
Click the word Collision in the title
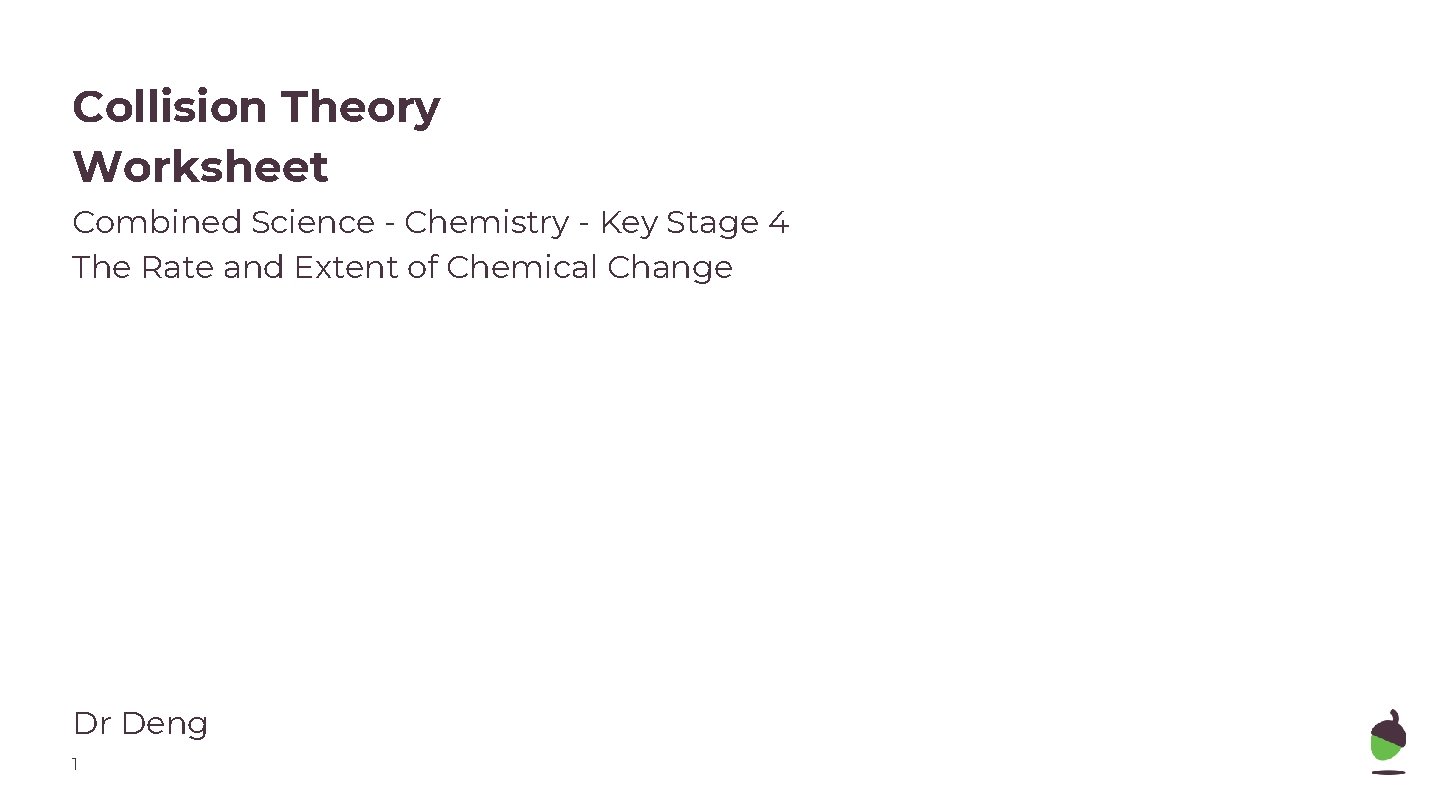coord(170,106)
